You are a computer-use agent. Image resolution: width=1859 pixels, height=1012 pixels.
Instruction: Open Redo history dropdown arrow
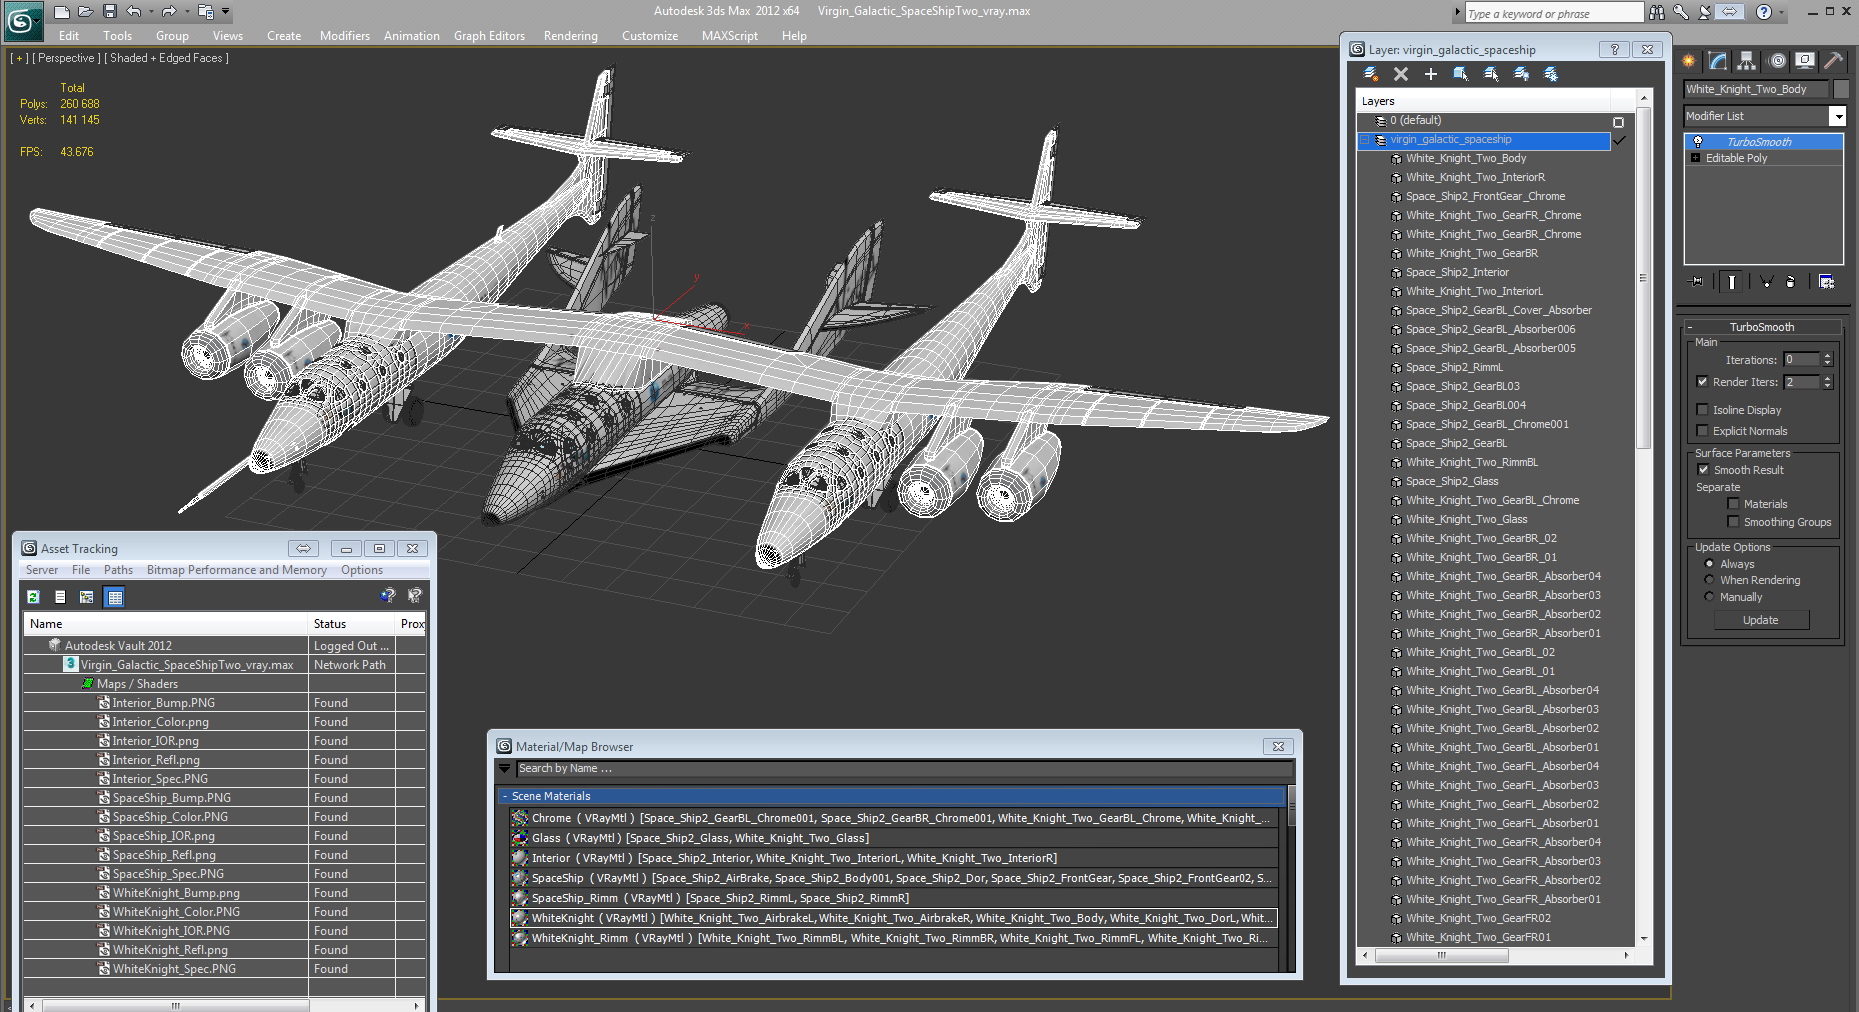tap(186, 12)
